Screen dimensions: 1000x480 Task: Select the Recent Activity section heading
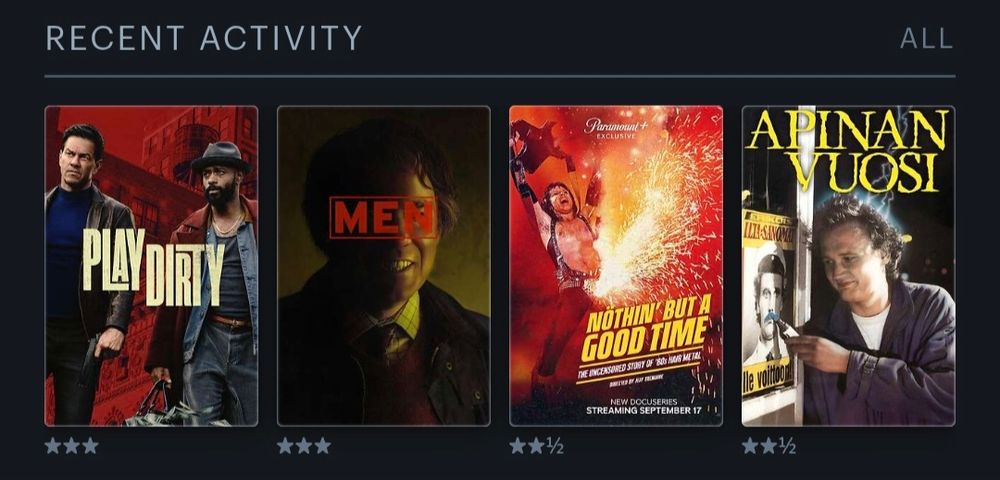tap(203, 38)
